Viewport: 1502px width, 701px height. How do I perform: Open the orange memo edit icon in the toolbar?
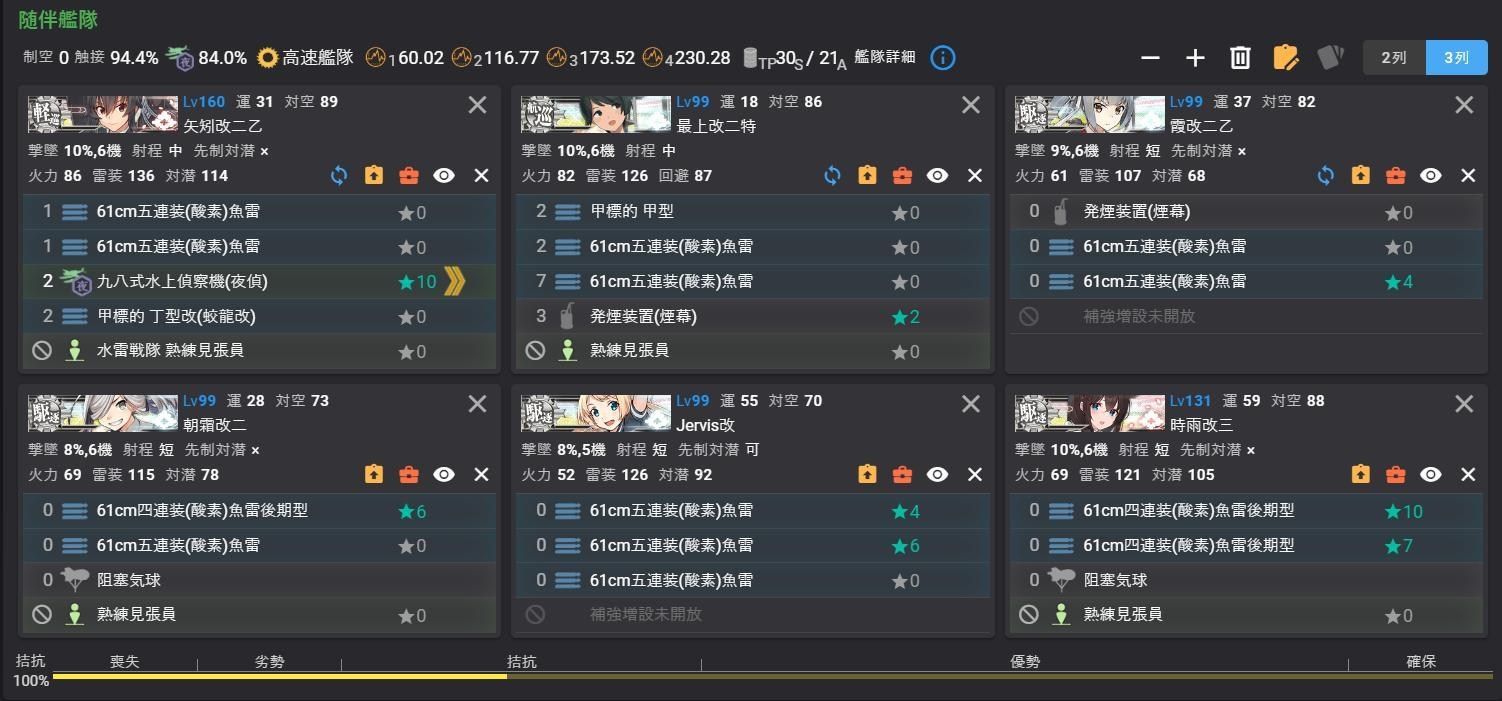pyautogui.click(x=1286, y=58)
